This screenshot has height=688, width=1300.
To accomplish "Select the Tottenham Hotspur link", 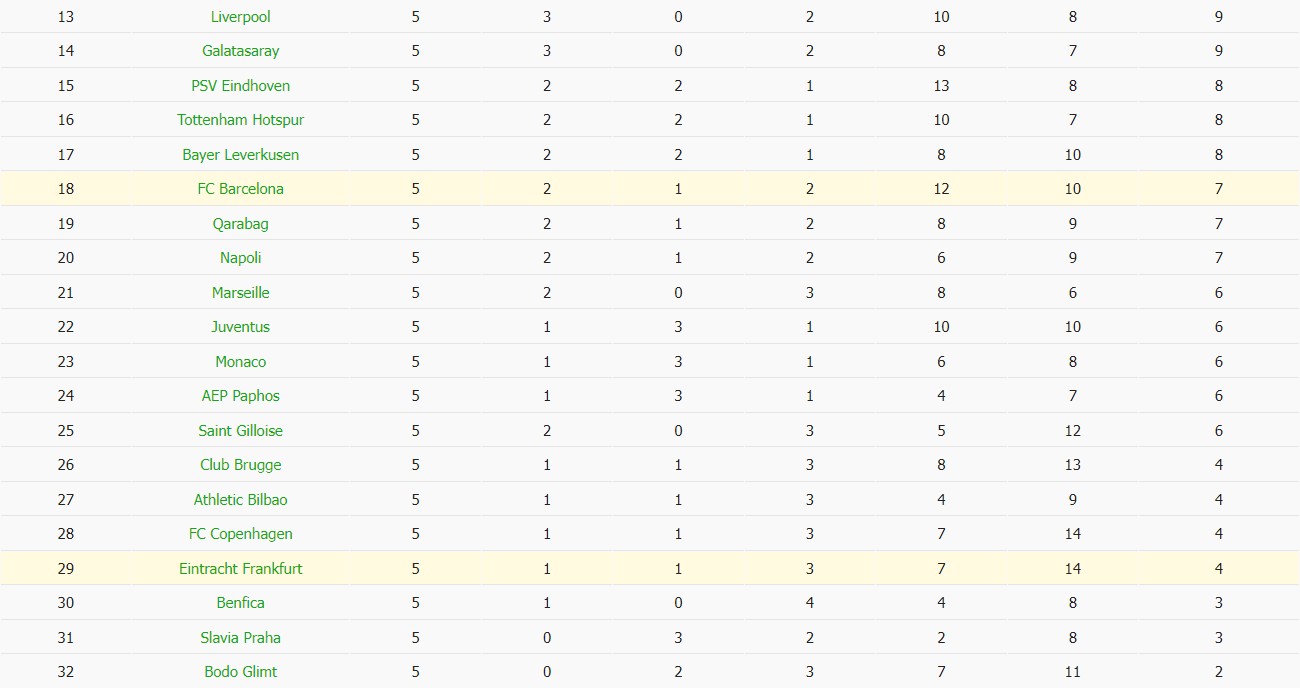I will (x=241, y=120).
